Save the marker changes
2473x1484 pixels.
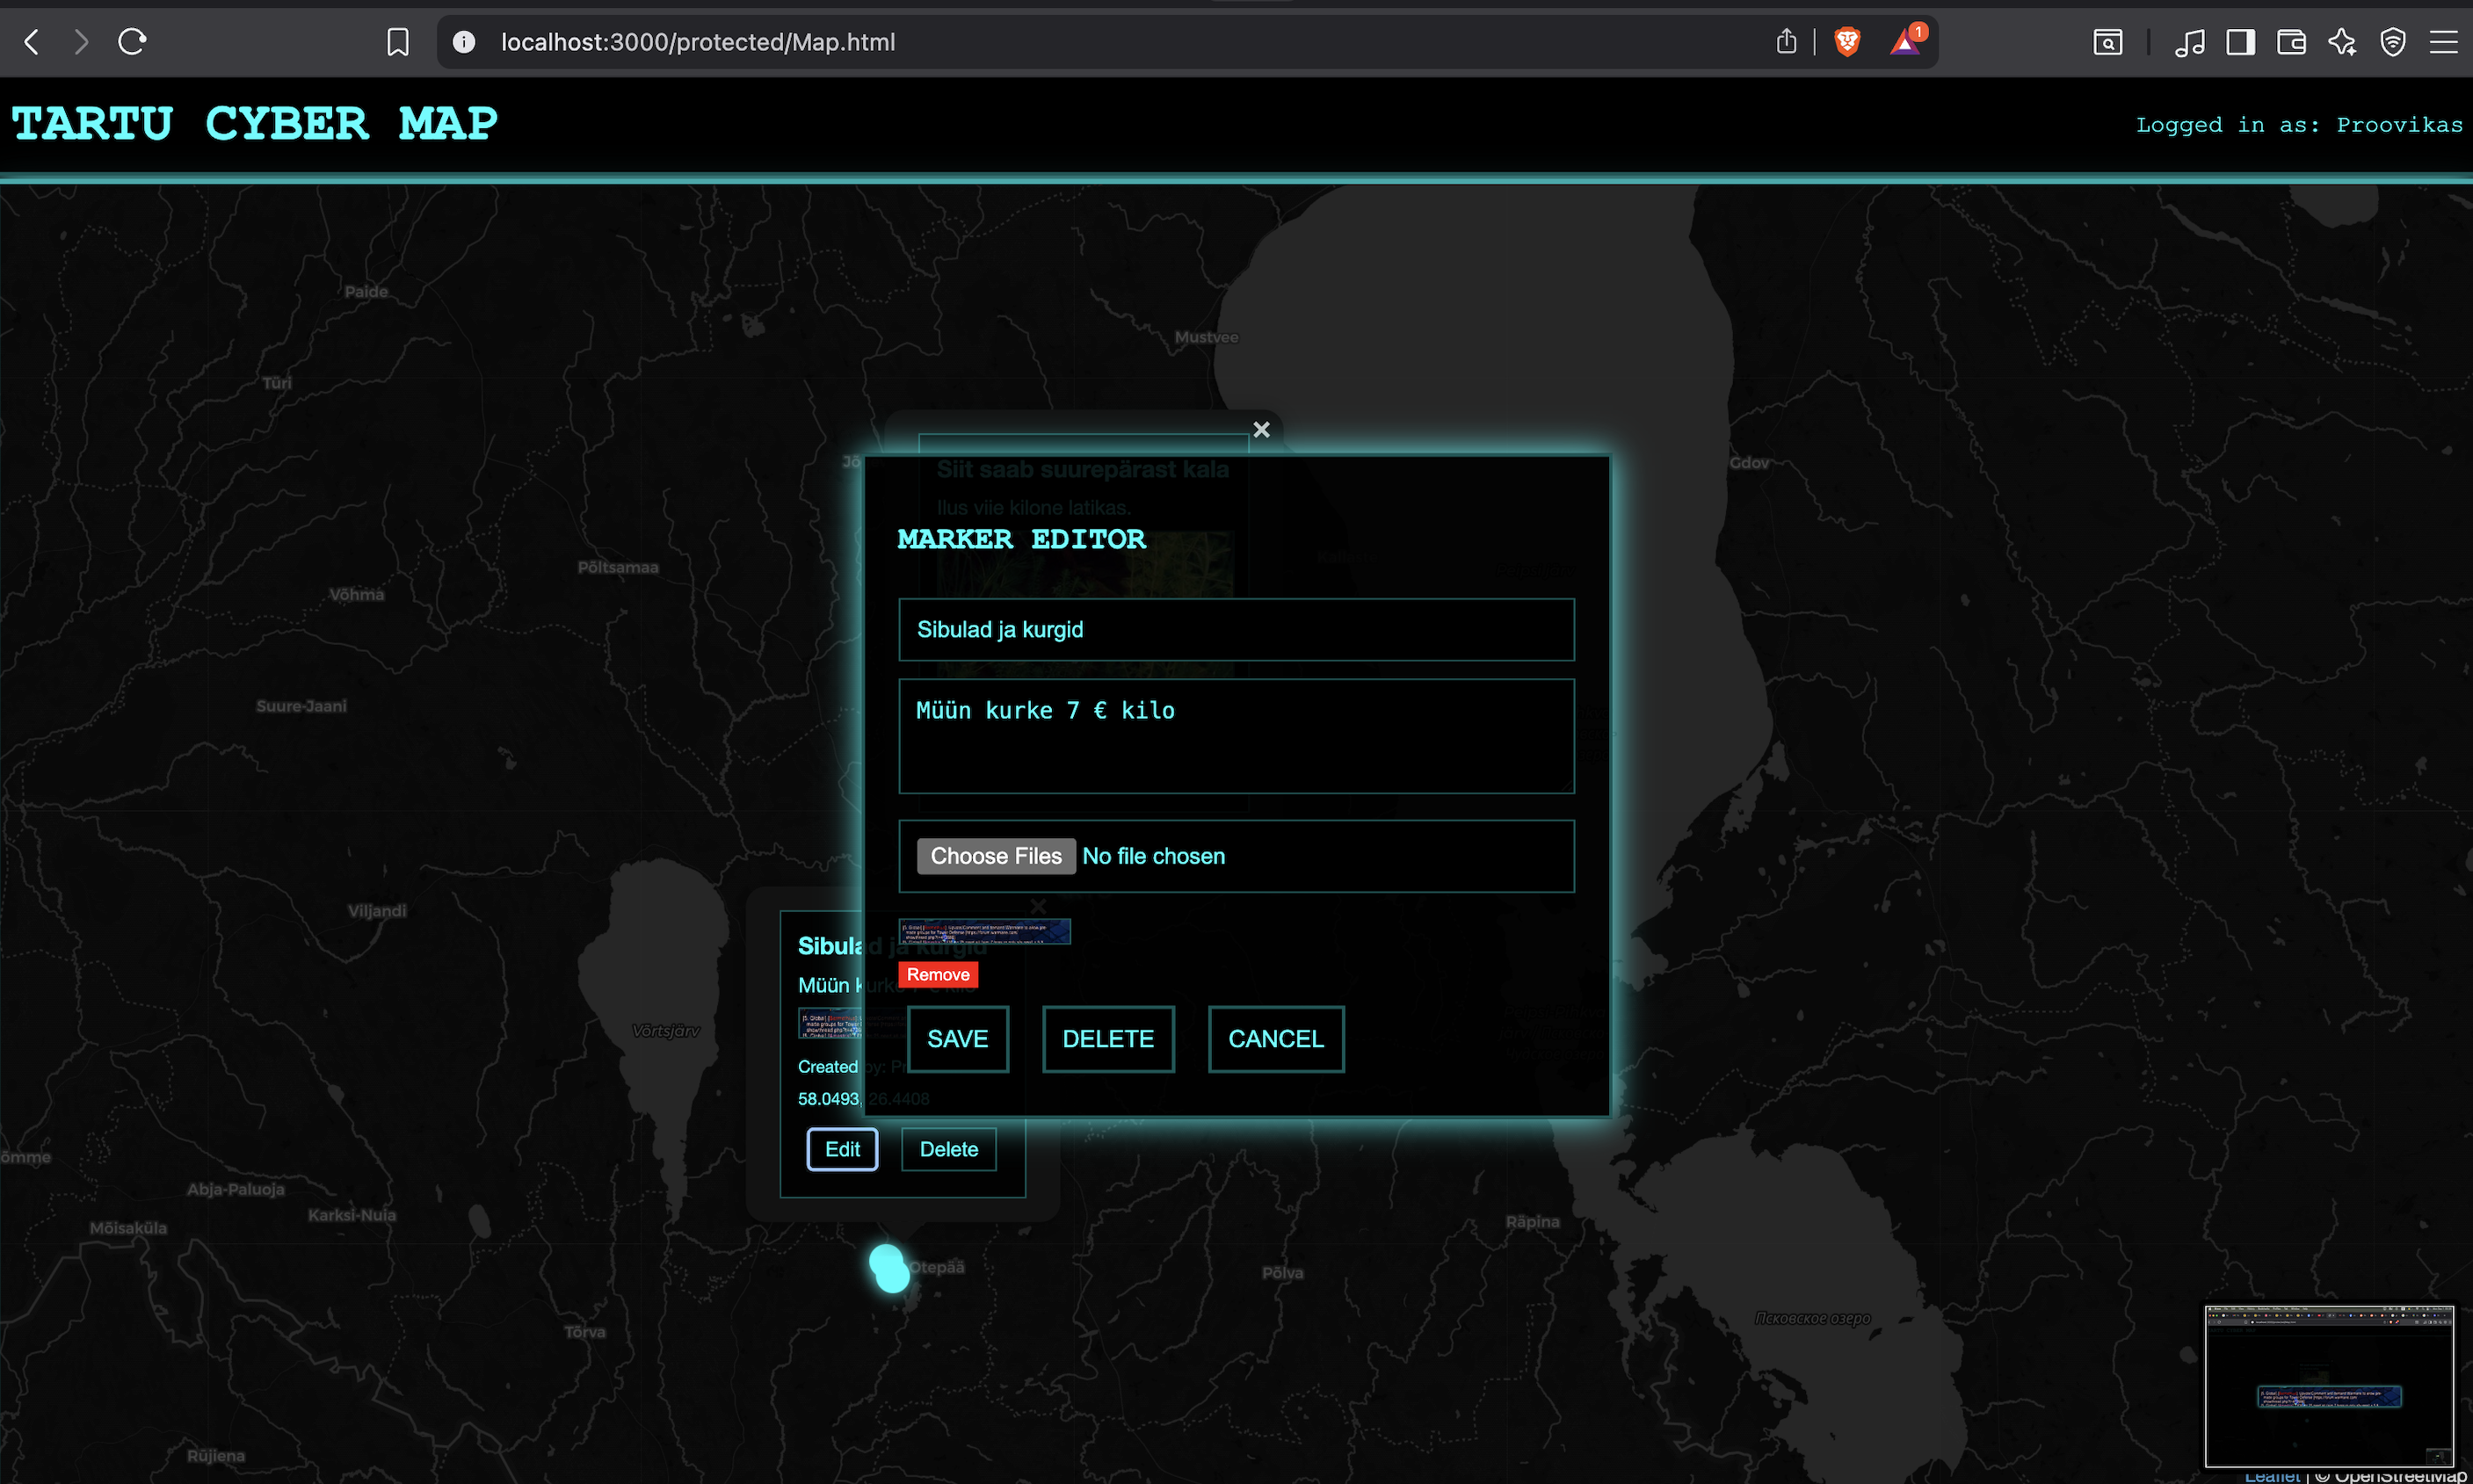[x=957, y=1039]
